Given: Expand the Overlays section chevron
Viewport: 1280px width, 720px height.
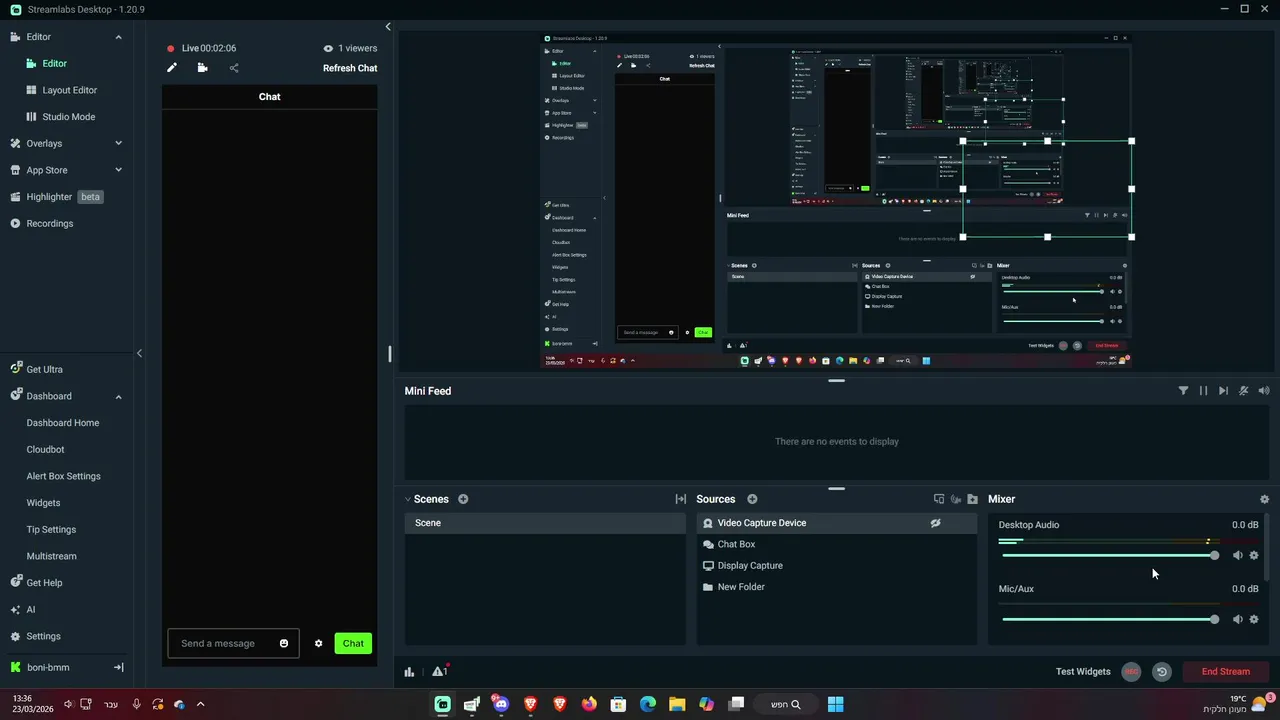Looking at the screenshot, I should (118, 143).
